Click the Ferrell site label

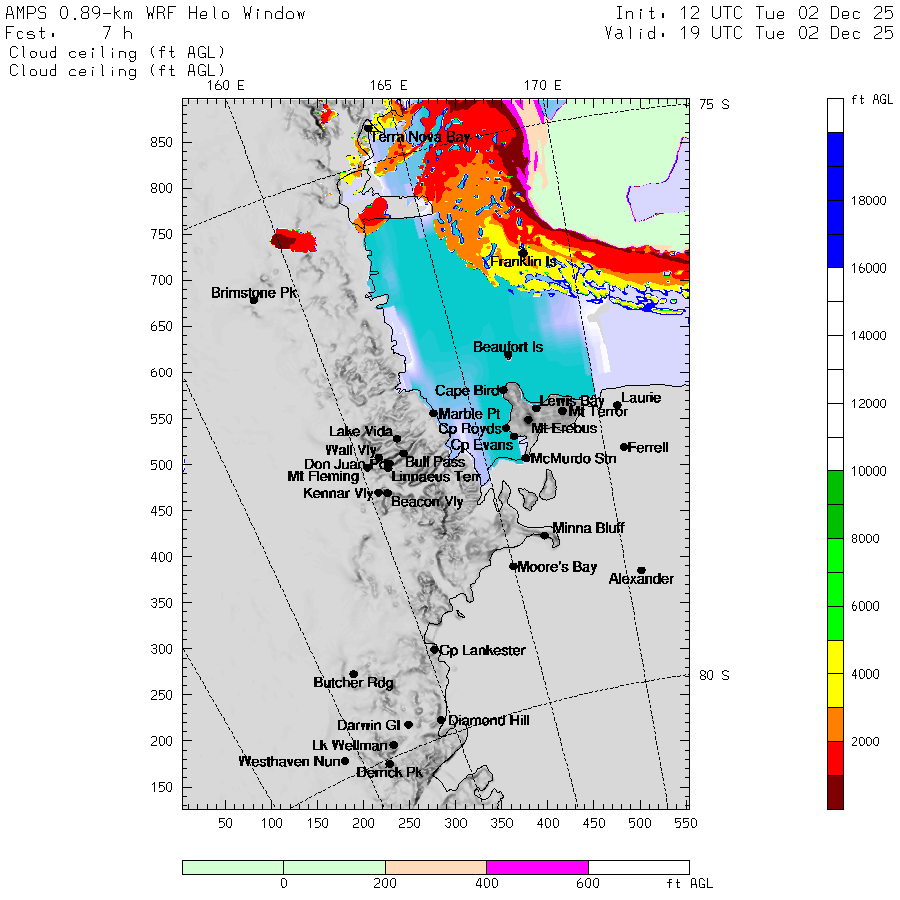(x=648, y=447)
